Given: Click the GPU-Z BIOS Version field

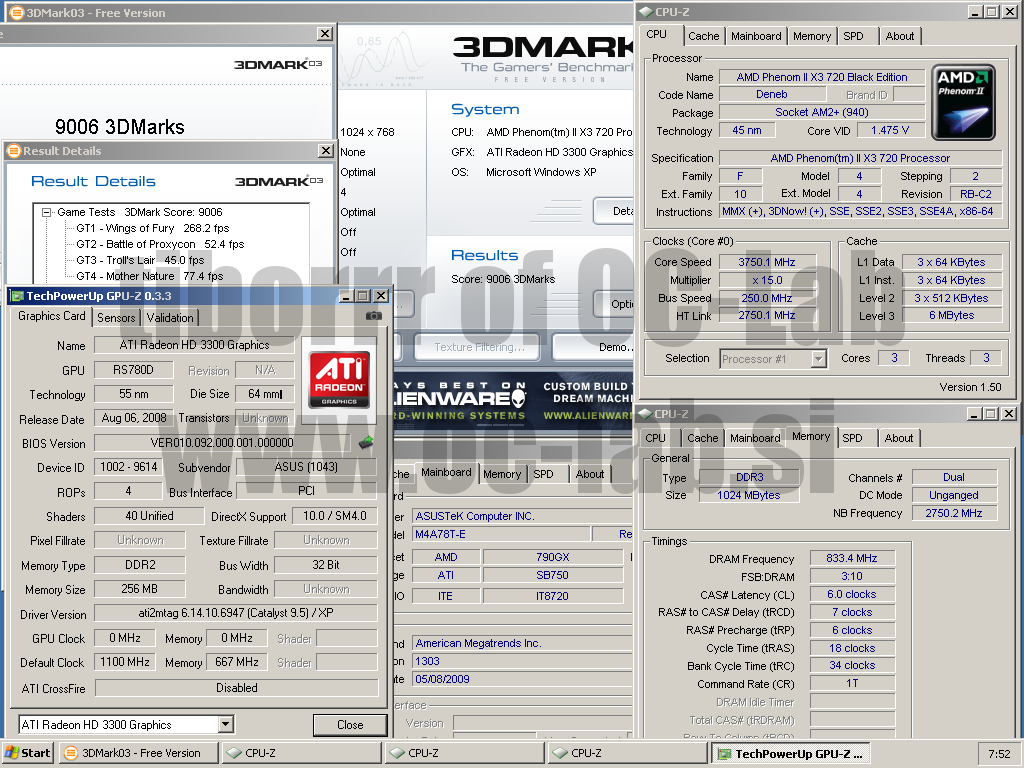Looking at the screenshot, I should tap(222, 443).
